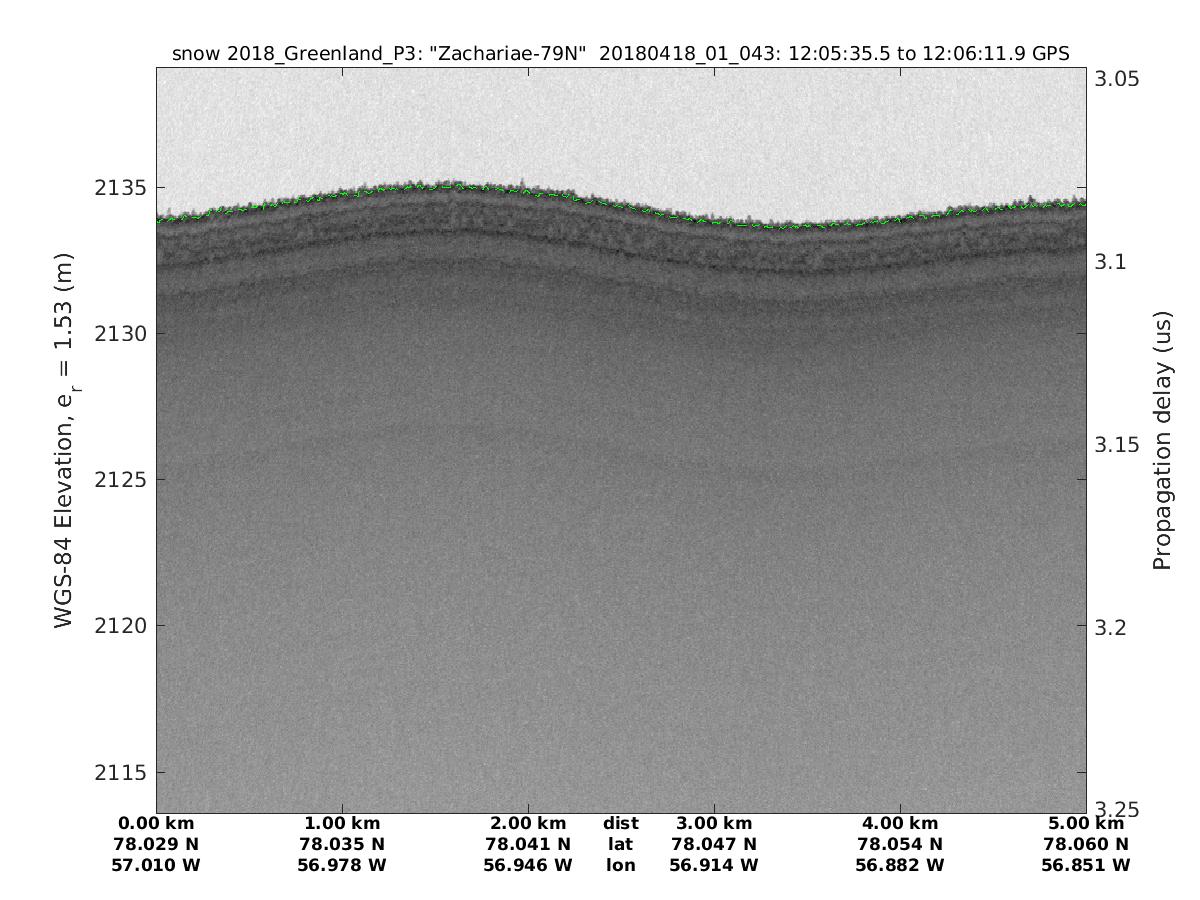Select the 2130 elevation tick label
Image resolution: width=1200 pixels, height=900 pixels.
(121, 333)
